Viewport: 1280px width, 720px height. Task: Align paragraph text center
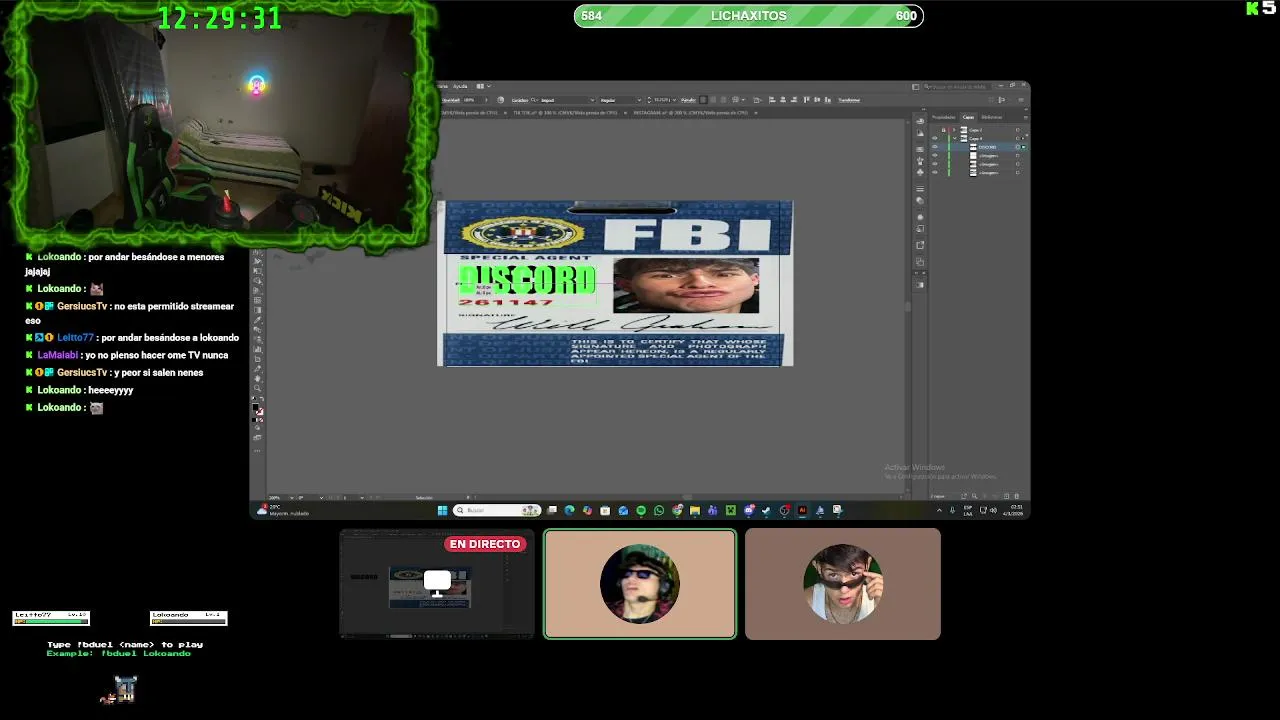[x=713, y=100]
